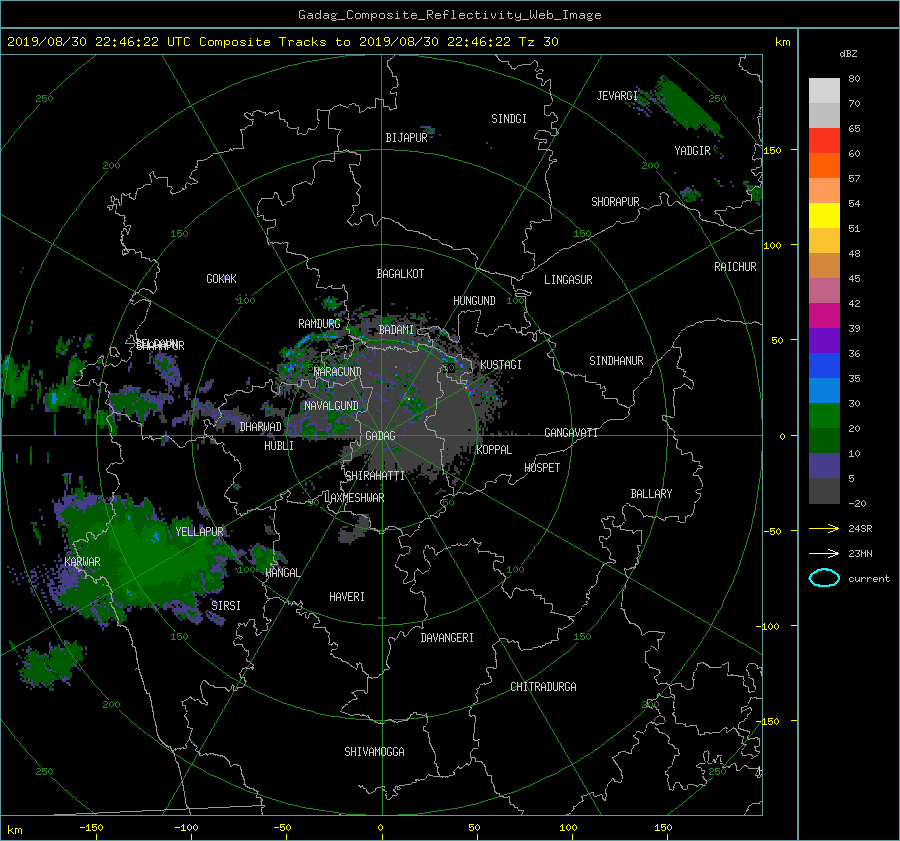
Task: Click the UTC Composite Tracks timestamp header
Action: click(282, 42)
